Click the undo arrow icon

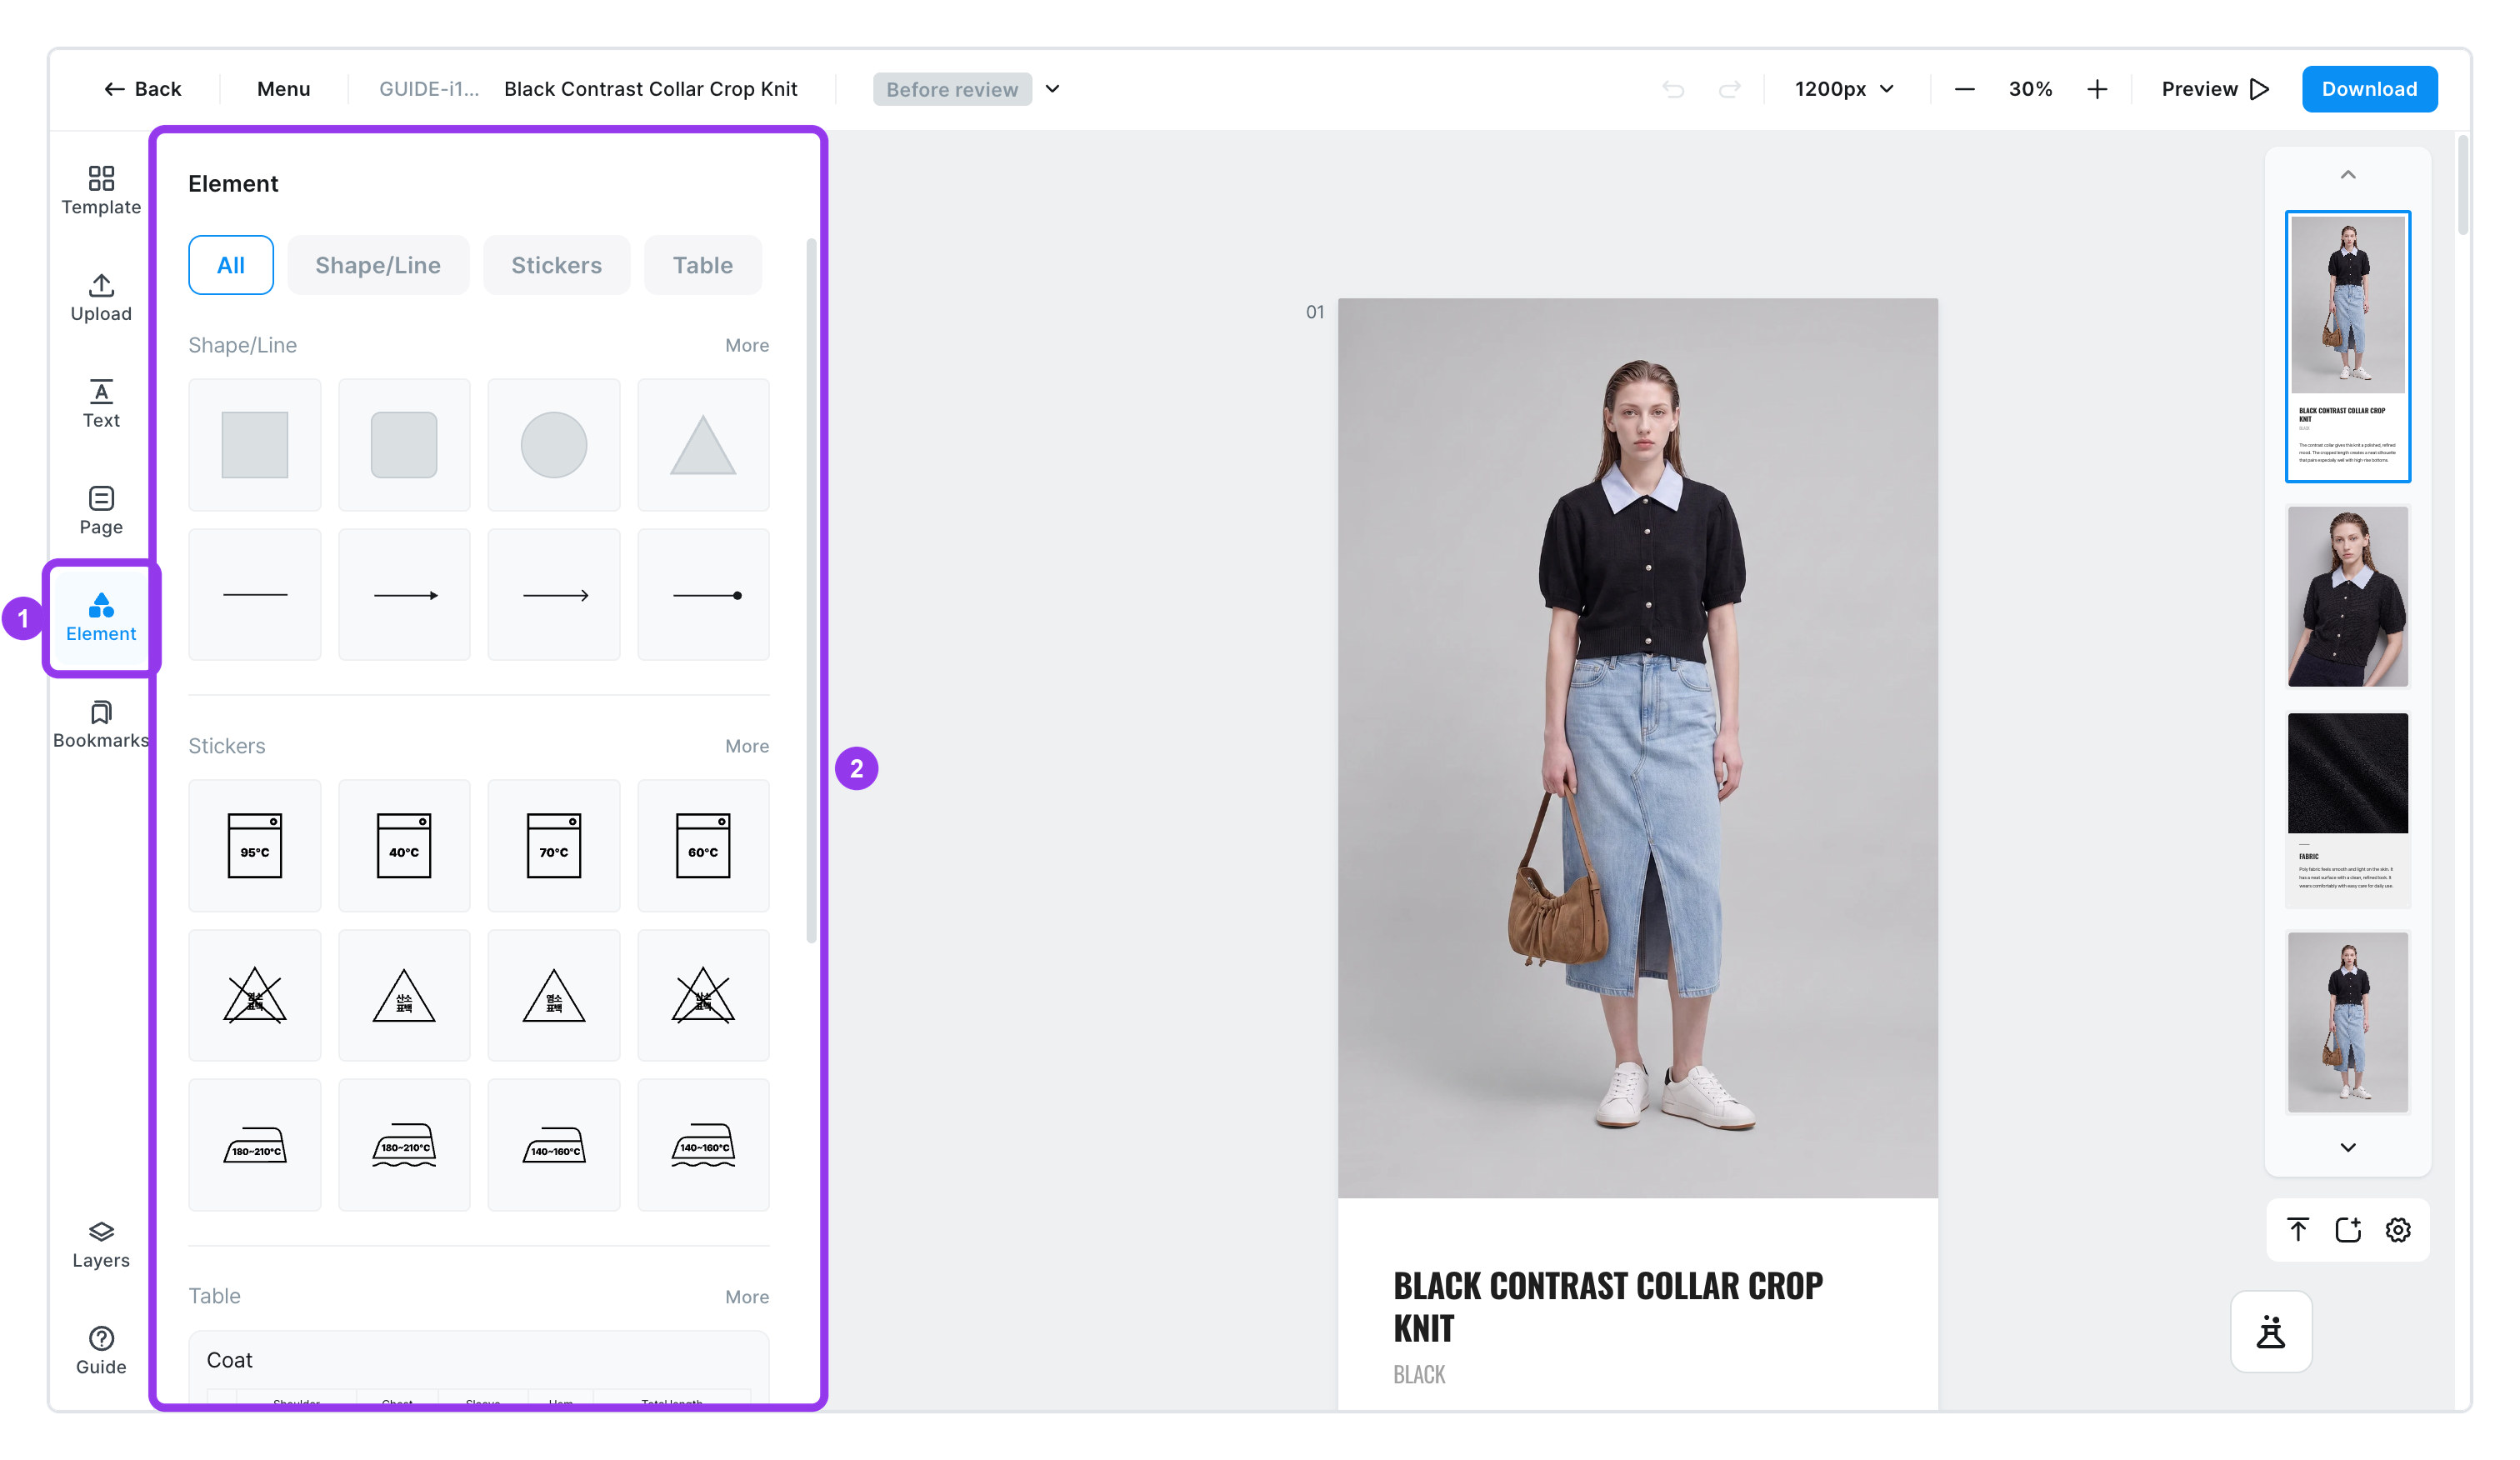point(1673,89)
